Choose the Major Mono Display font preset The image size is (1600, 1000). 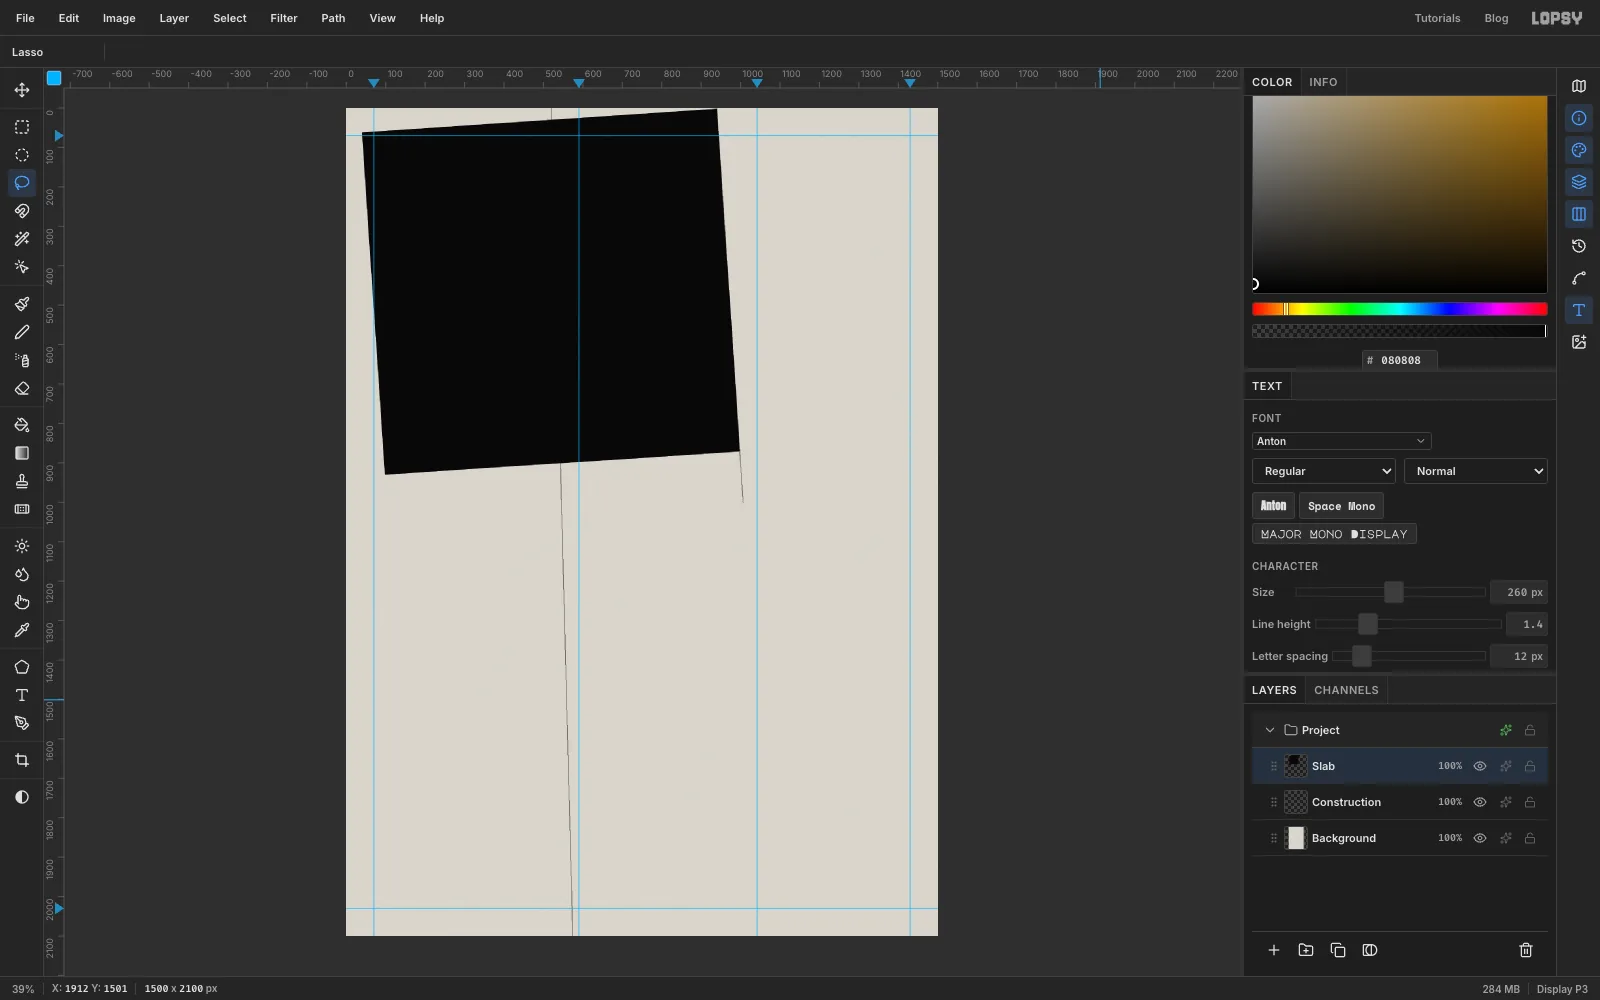pyautogui.click(x=1334, y=534)
